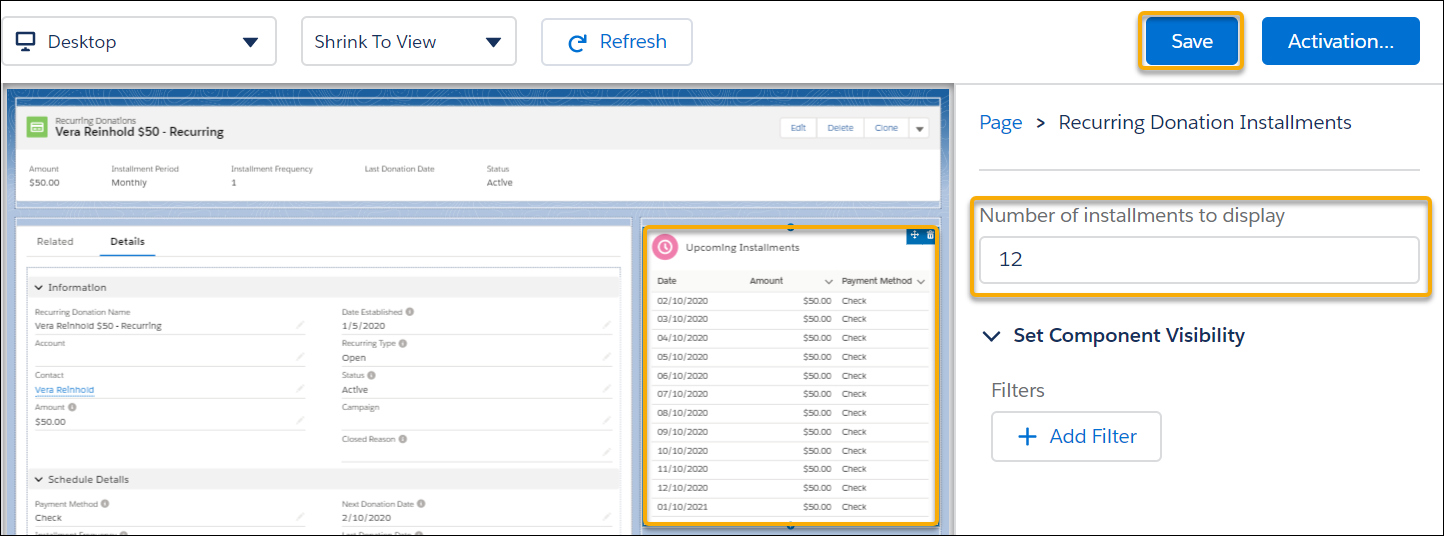Click the Recurring Type value Open
The width and height of the screenshot is (1444, 536).
click(354, 358)
